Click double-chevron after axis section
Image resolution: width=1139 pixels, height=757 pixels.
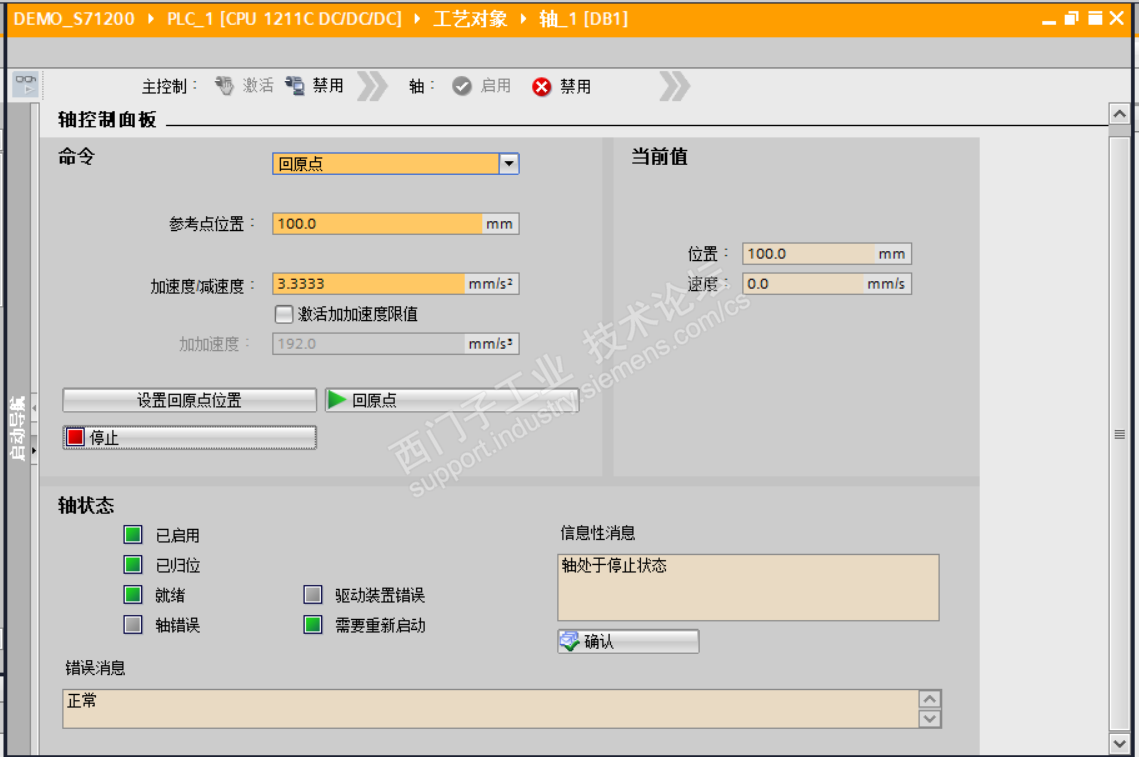[x=675, y=86]
